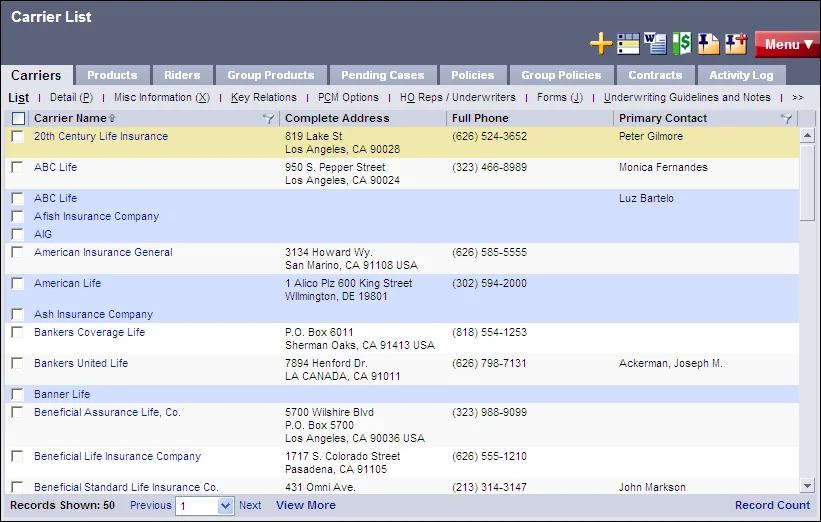Open HO Reps / Underwriters sub-tab
This screenshot has width=821, height=522.
pos(458,97)
